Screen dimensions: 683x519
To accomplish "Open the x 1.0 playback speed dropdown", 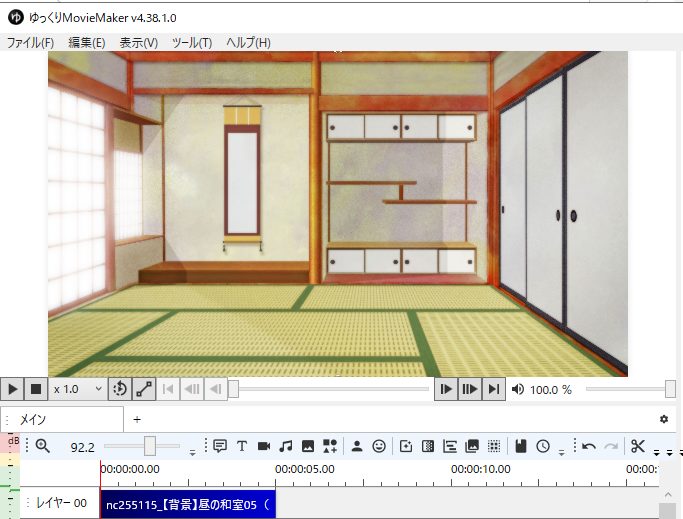I will click(78, 388).
